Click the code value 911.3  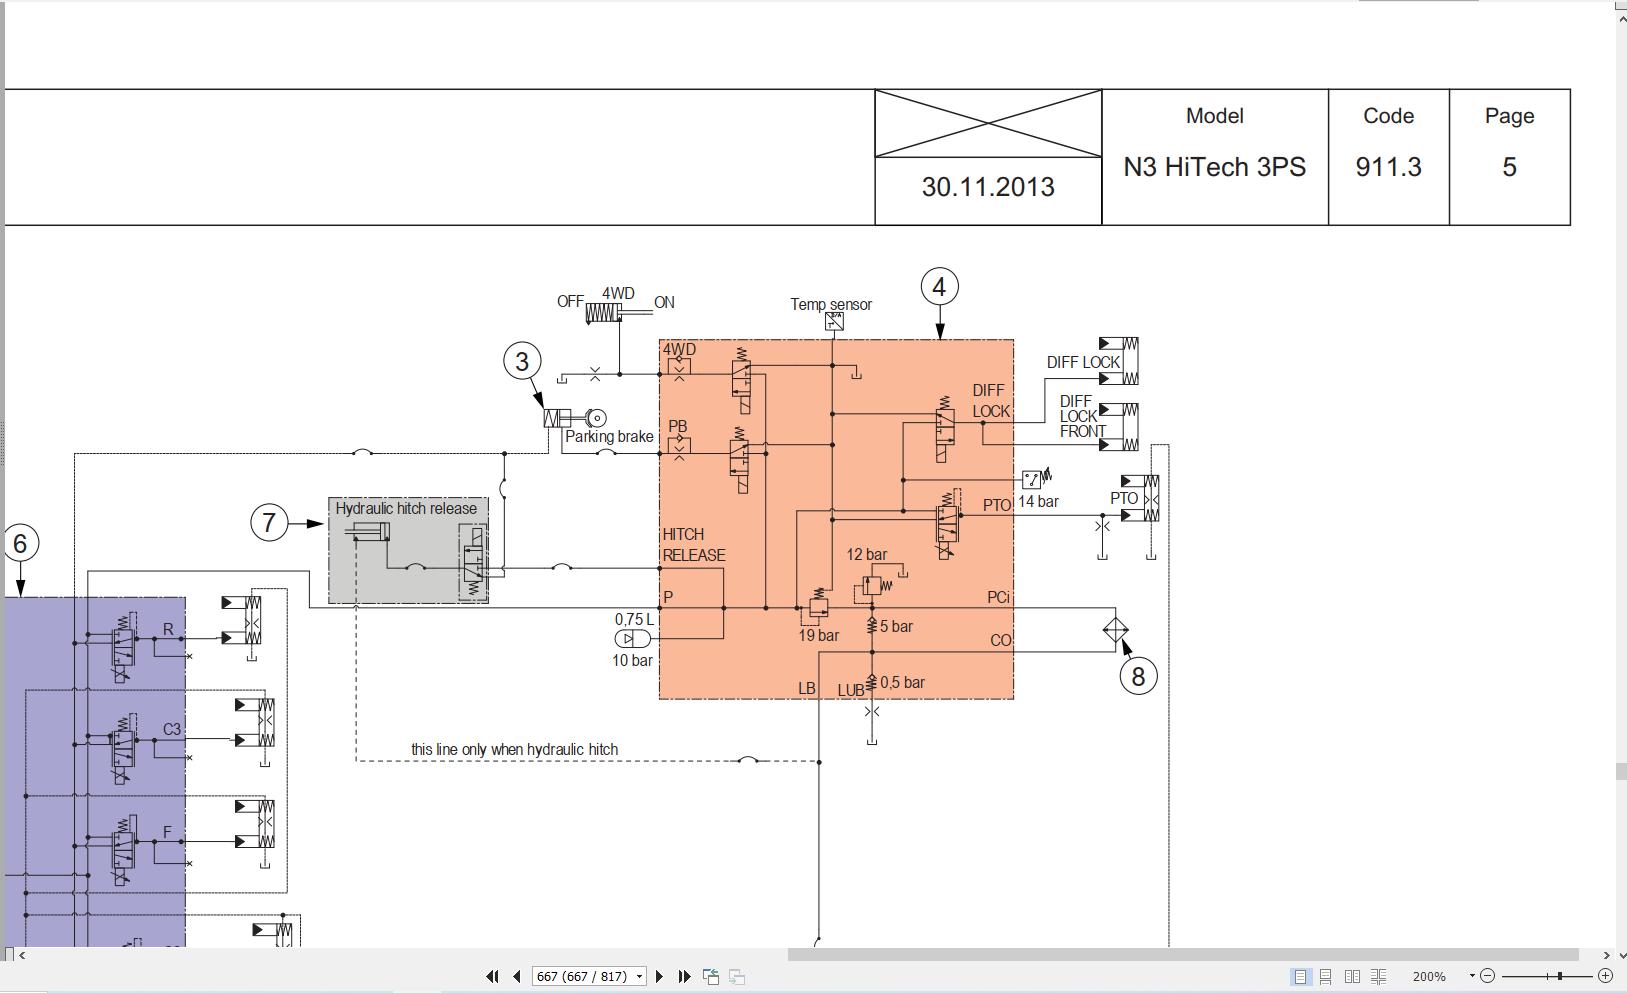(x=1388, y=167)
